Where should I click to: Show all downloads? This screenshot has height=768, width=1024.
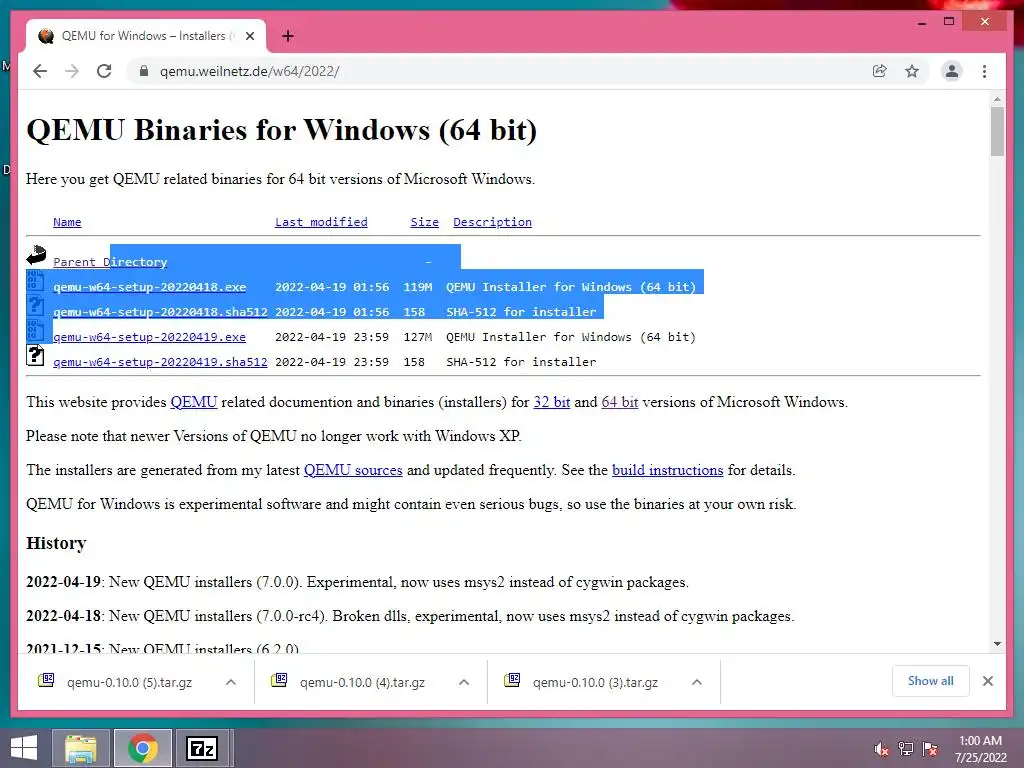[931, 681]
